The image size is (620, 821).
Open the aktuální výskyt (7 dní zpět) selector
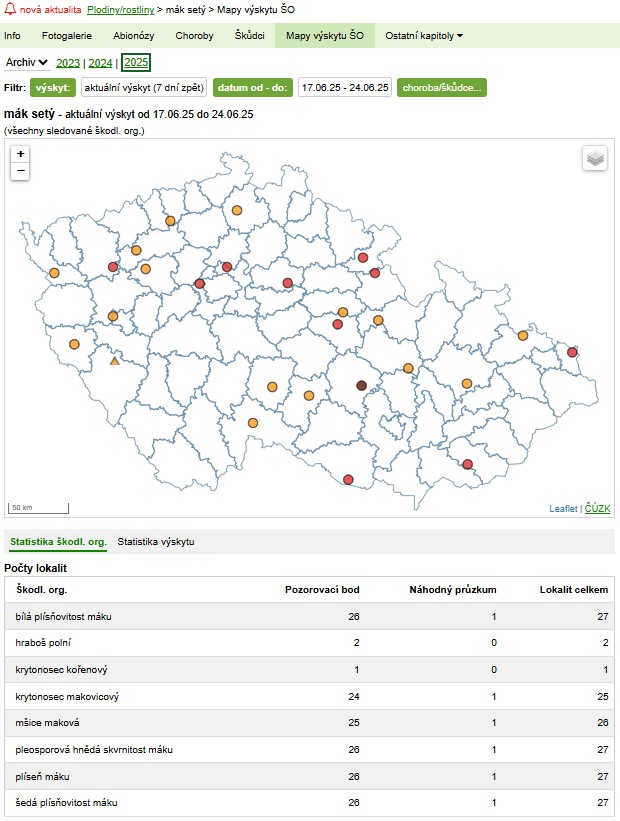pos(144,87)
